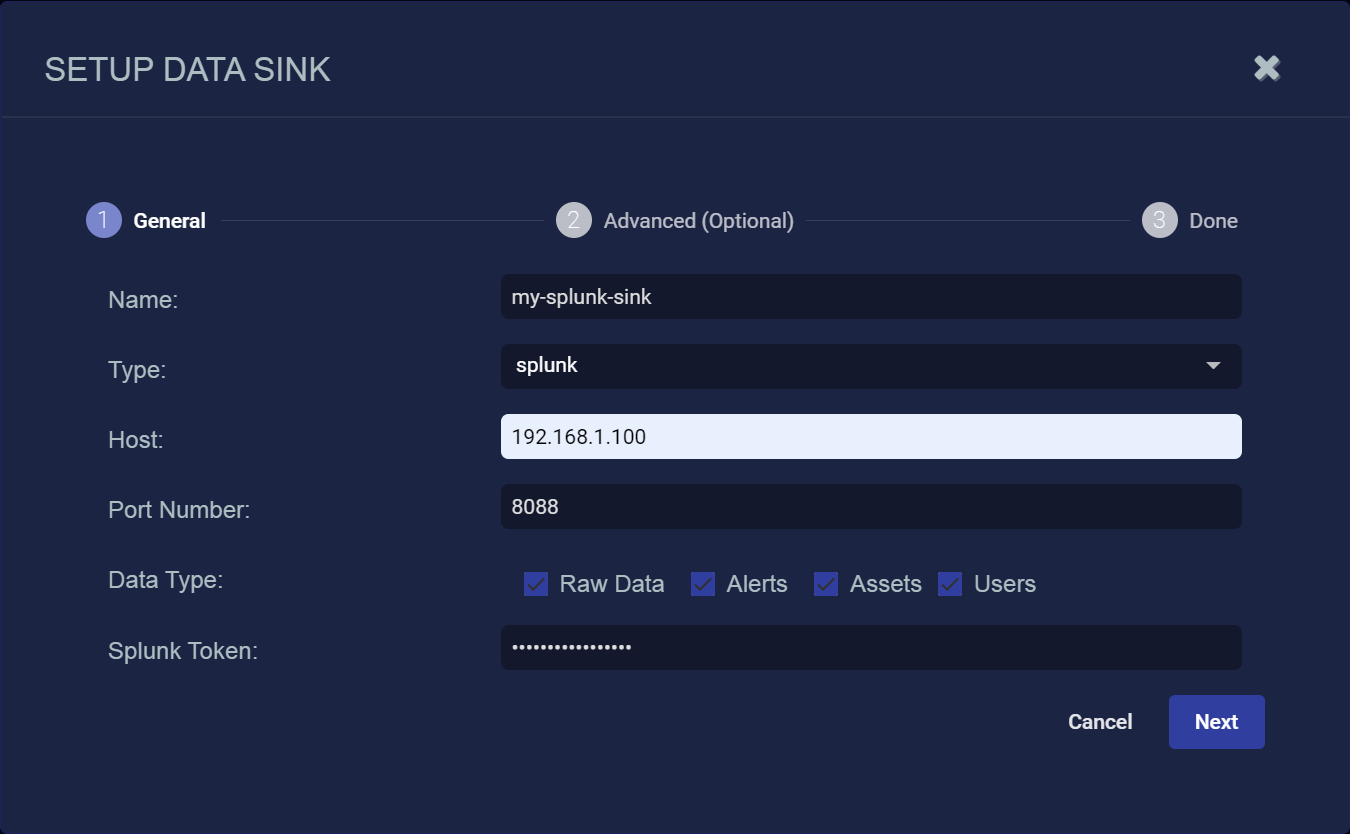
Task: Select the Port Number field 8088
Action: point(870,507)
